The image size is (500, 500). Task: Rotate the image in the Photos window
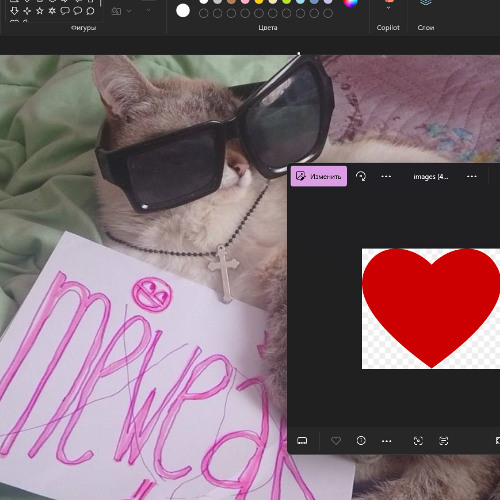point(361,176)
